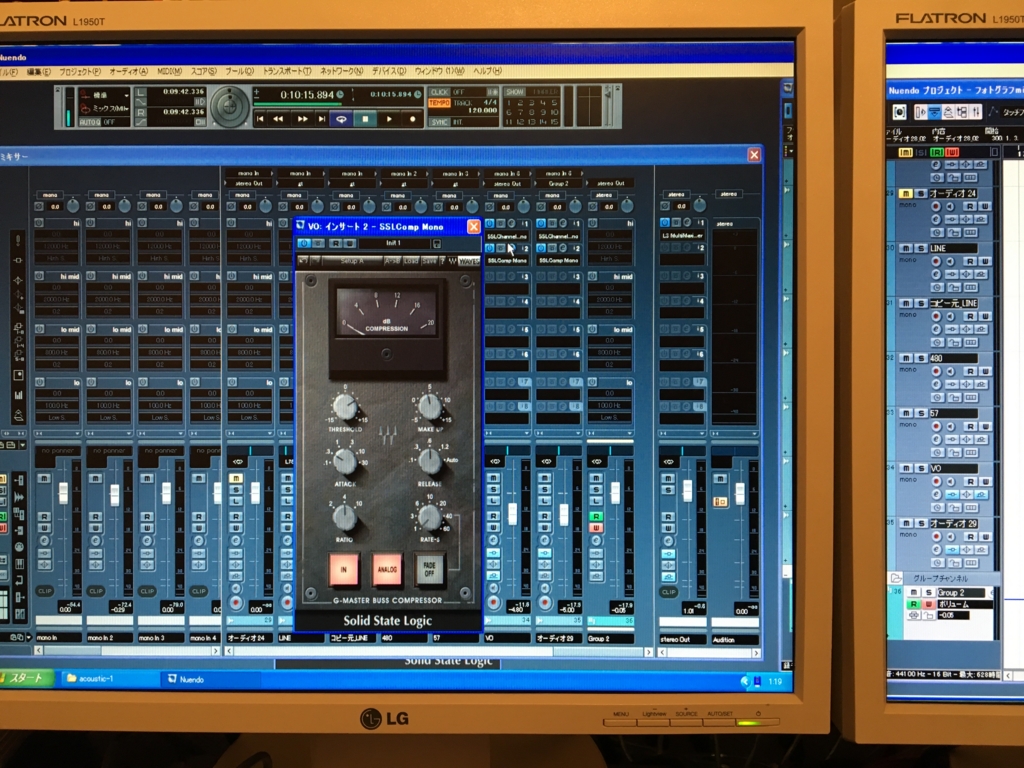Open the オーディオ(A) menu

coord(129,71)
